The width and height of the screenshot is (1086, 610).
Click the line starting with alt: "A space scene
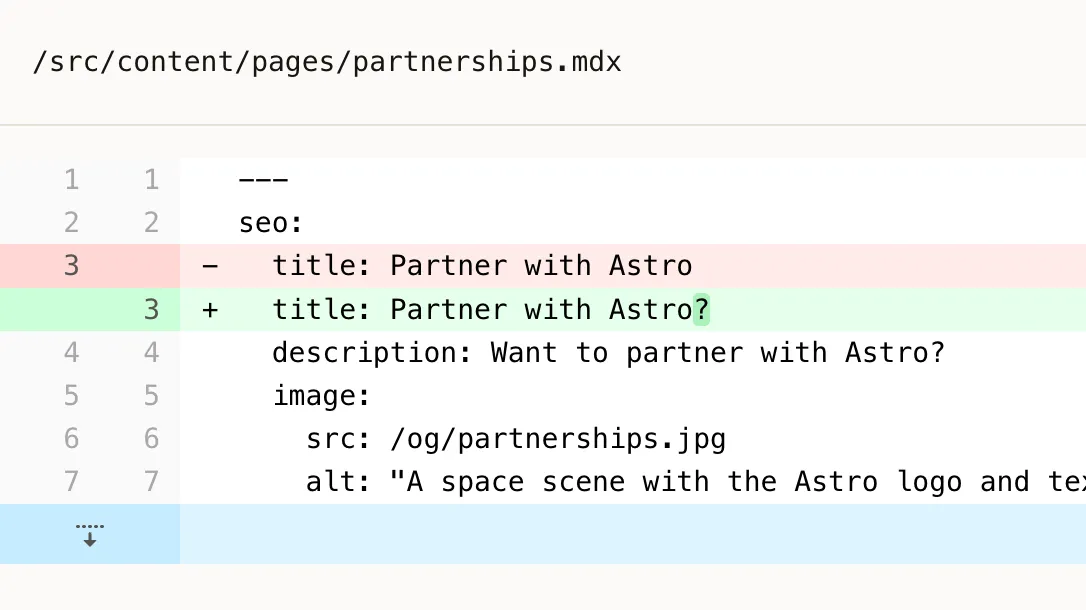[x=695, y=482]
